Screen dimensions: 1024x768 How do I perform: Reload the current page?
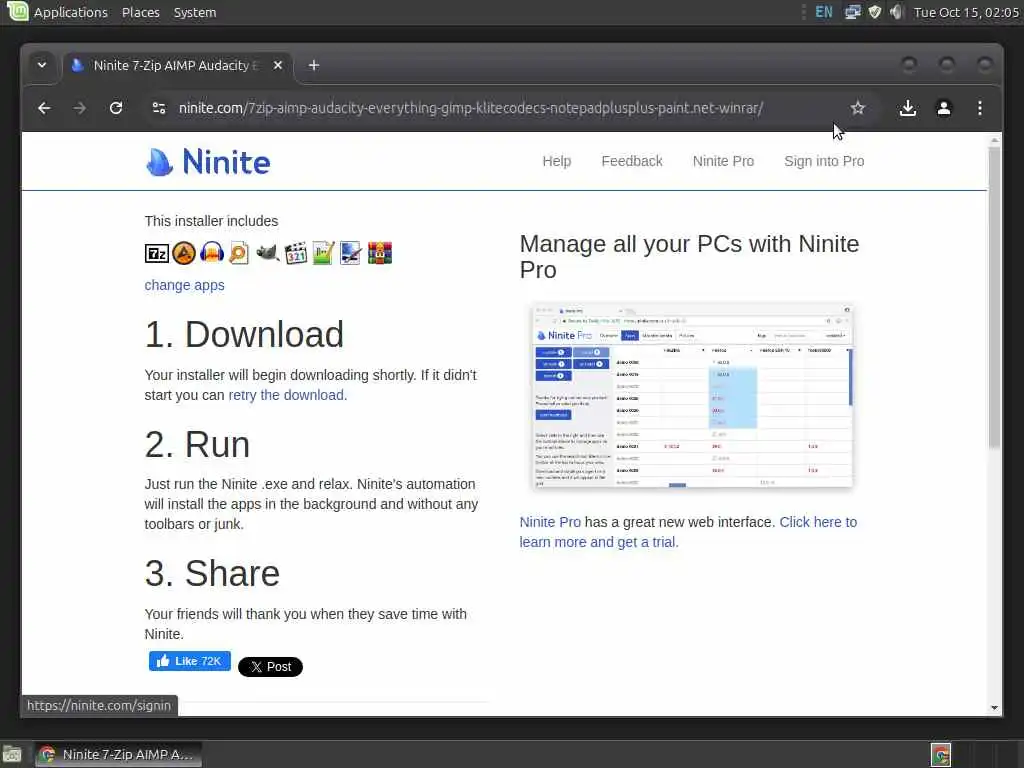[x=116, y=108]
